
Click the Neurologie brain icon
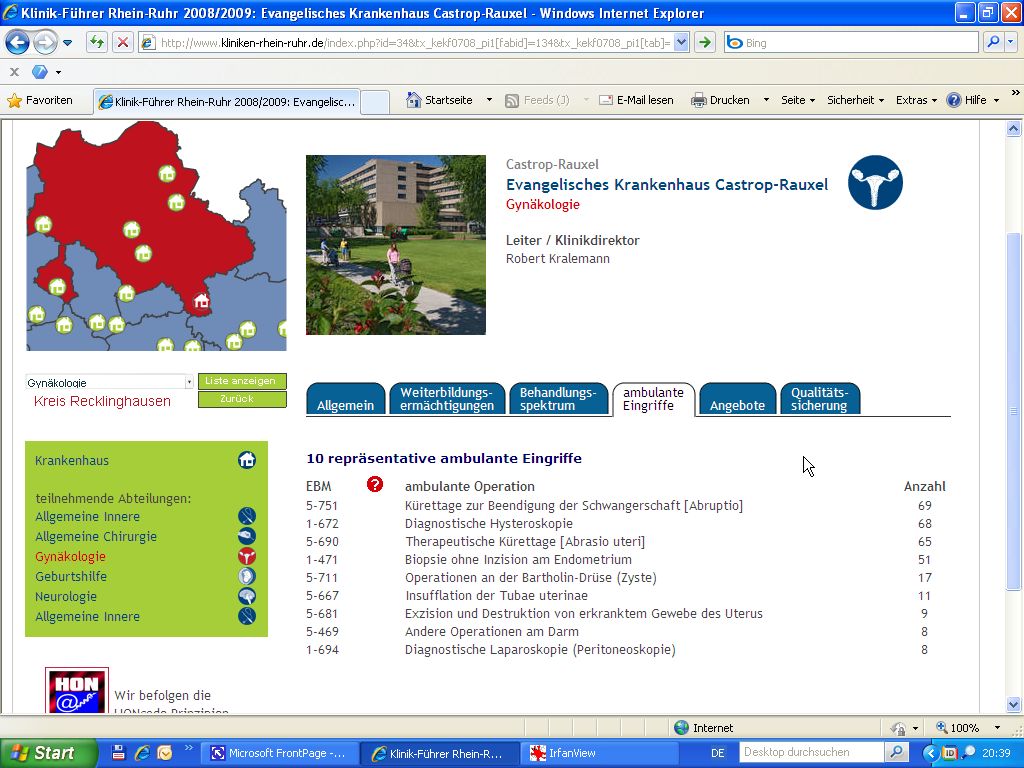247,596
